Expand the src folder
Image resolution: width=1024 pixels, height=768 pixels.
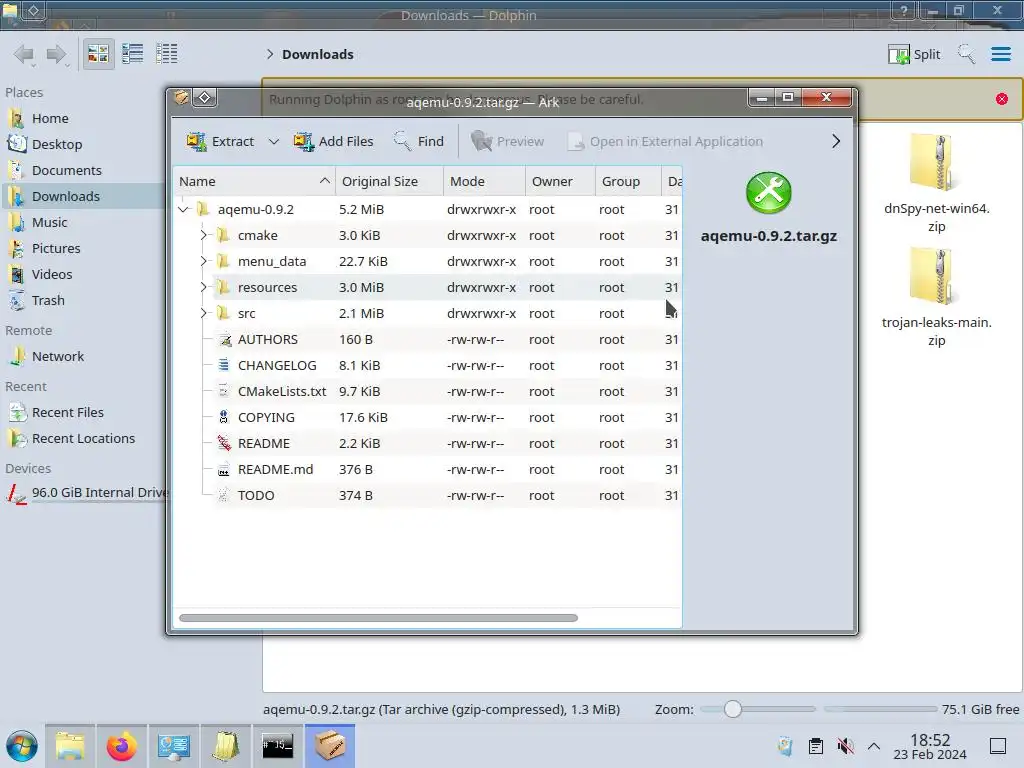tap(203, 313)
